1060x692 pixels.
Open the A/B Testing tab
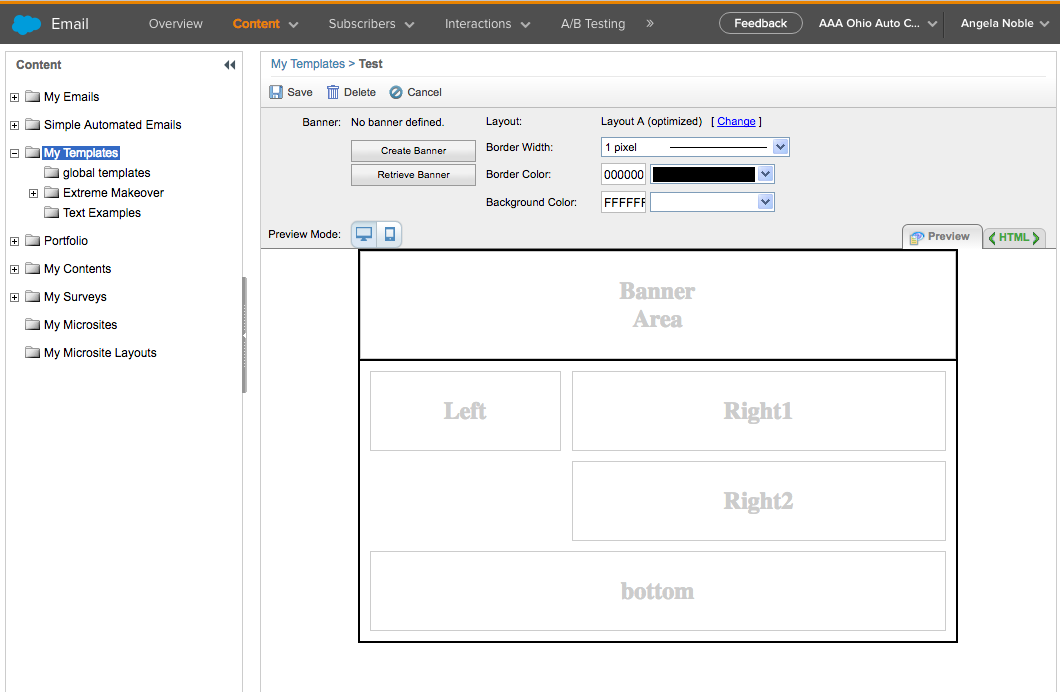pyautogui.click(x=593, y=24)
